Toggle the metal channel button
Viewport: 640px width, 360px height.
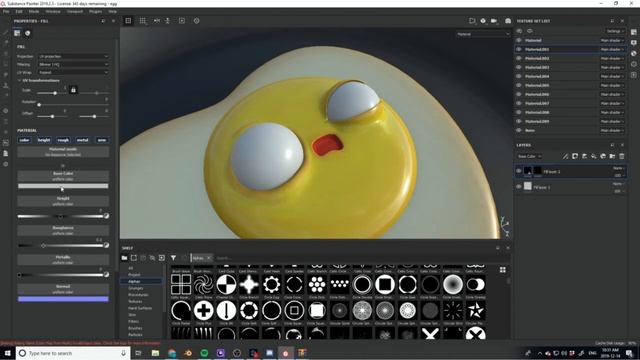82,140
